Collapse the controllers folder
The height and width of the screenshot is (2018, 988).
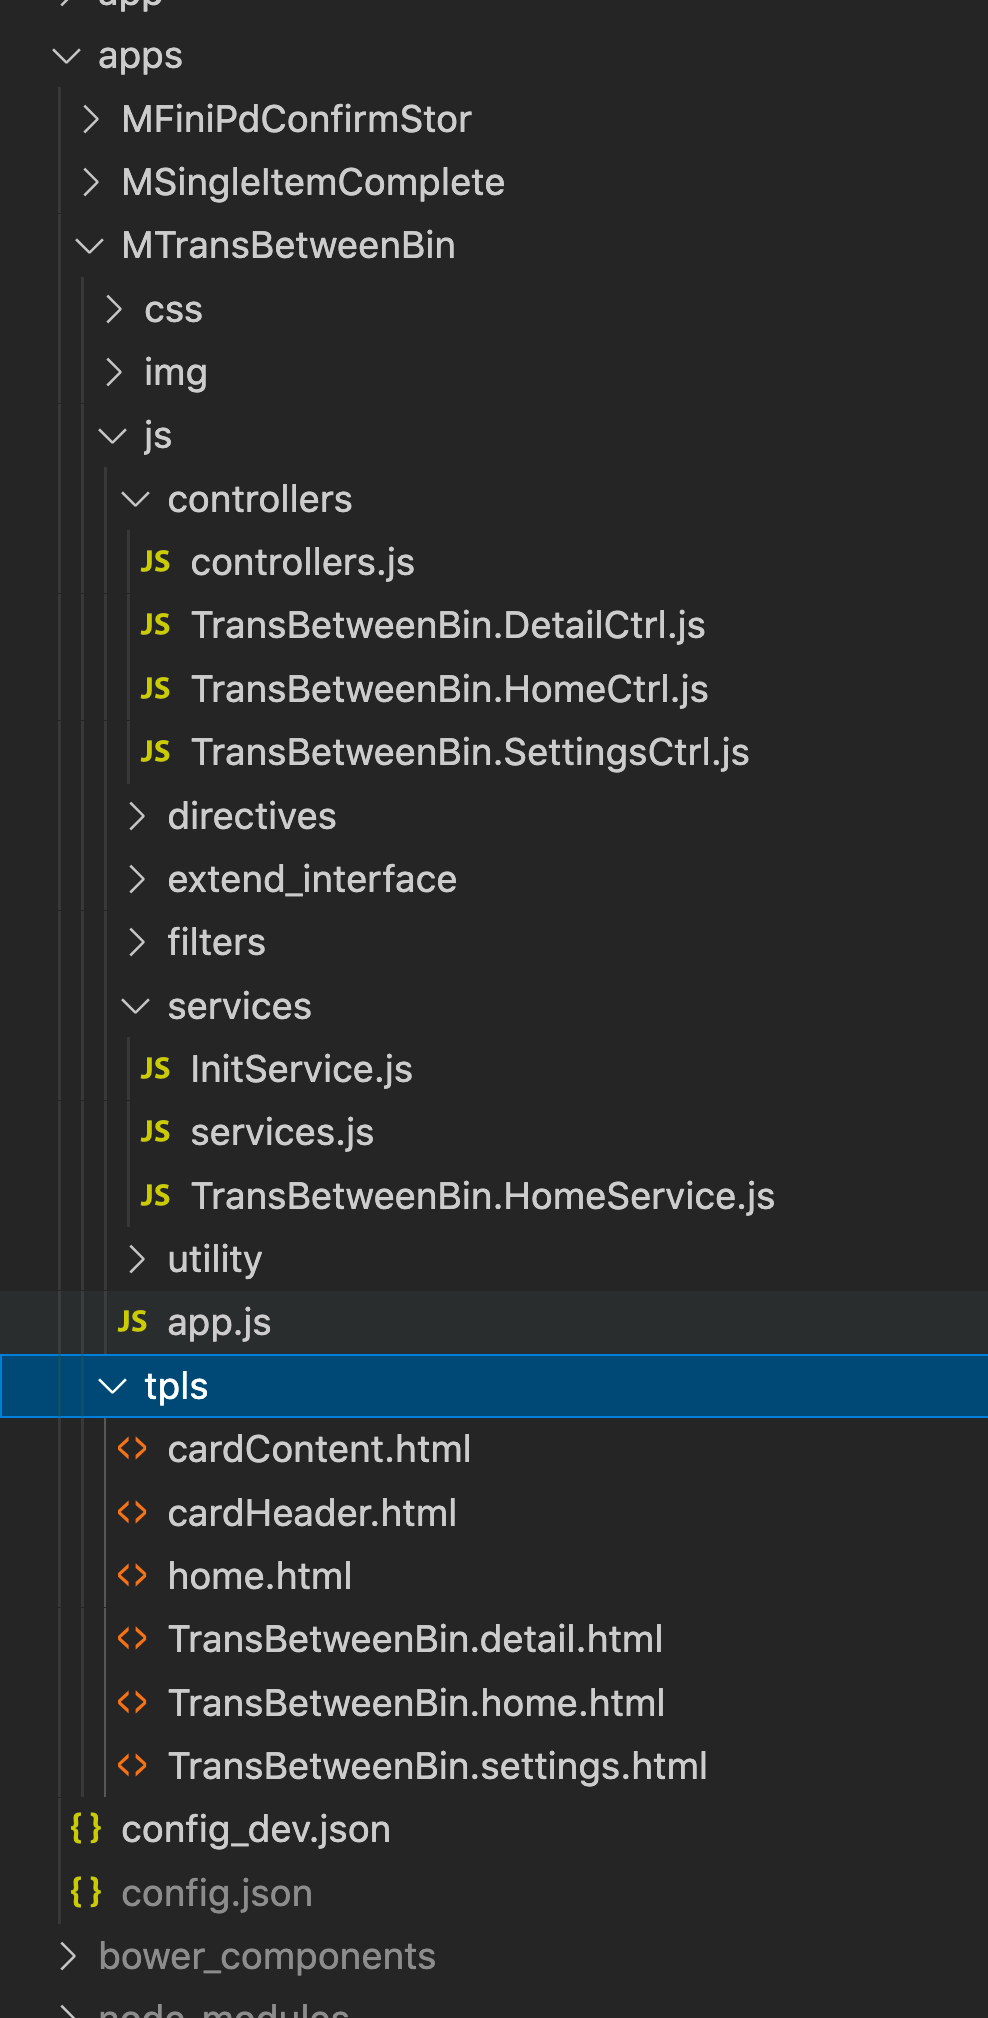[136, 499]
